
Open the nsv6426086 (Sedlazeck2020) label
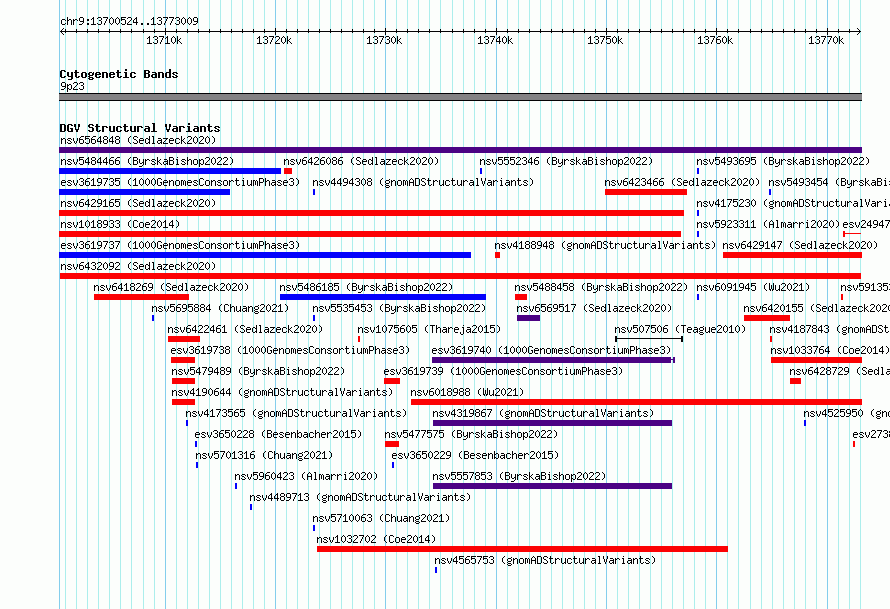pyautogui.click(x=361, y=161)
